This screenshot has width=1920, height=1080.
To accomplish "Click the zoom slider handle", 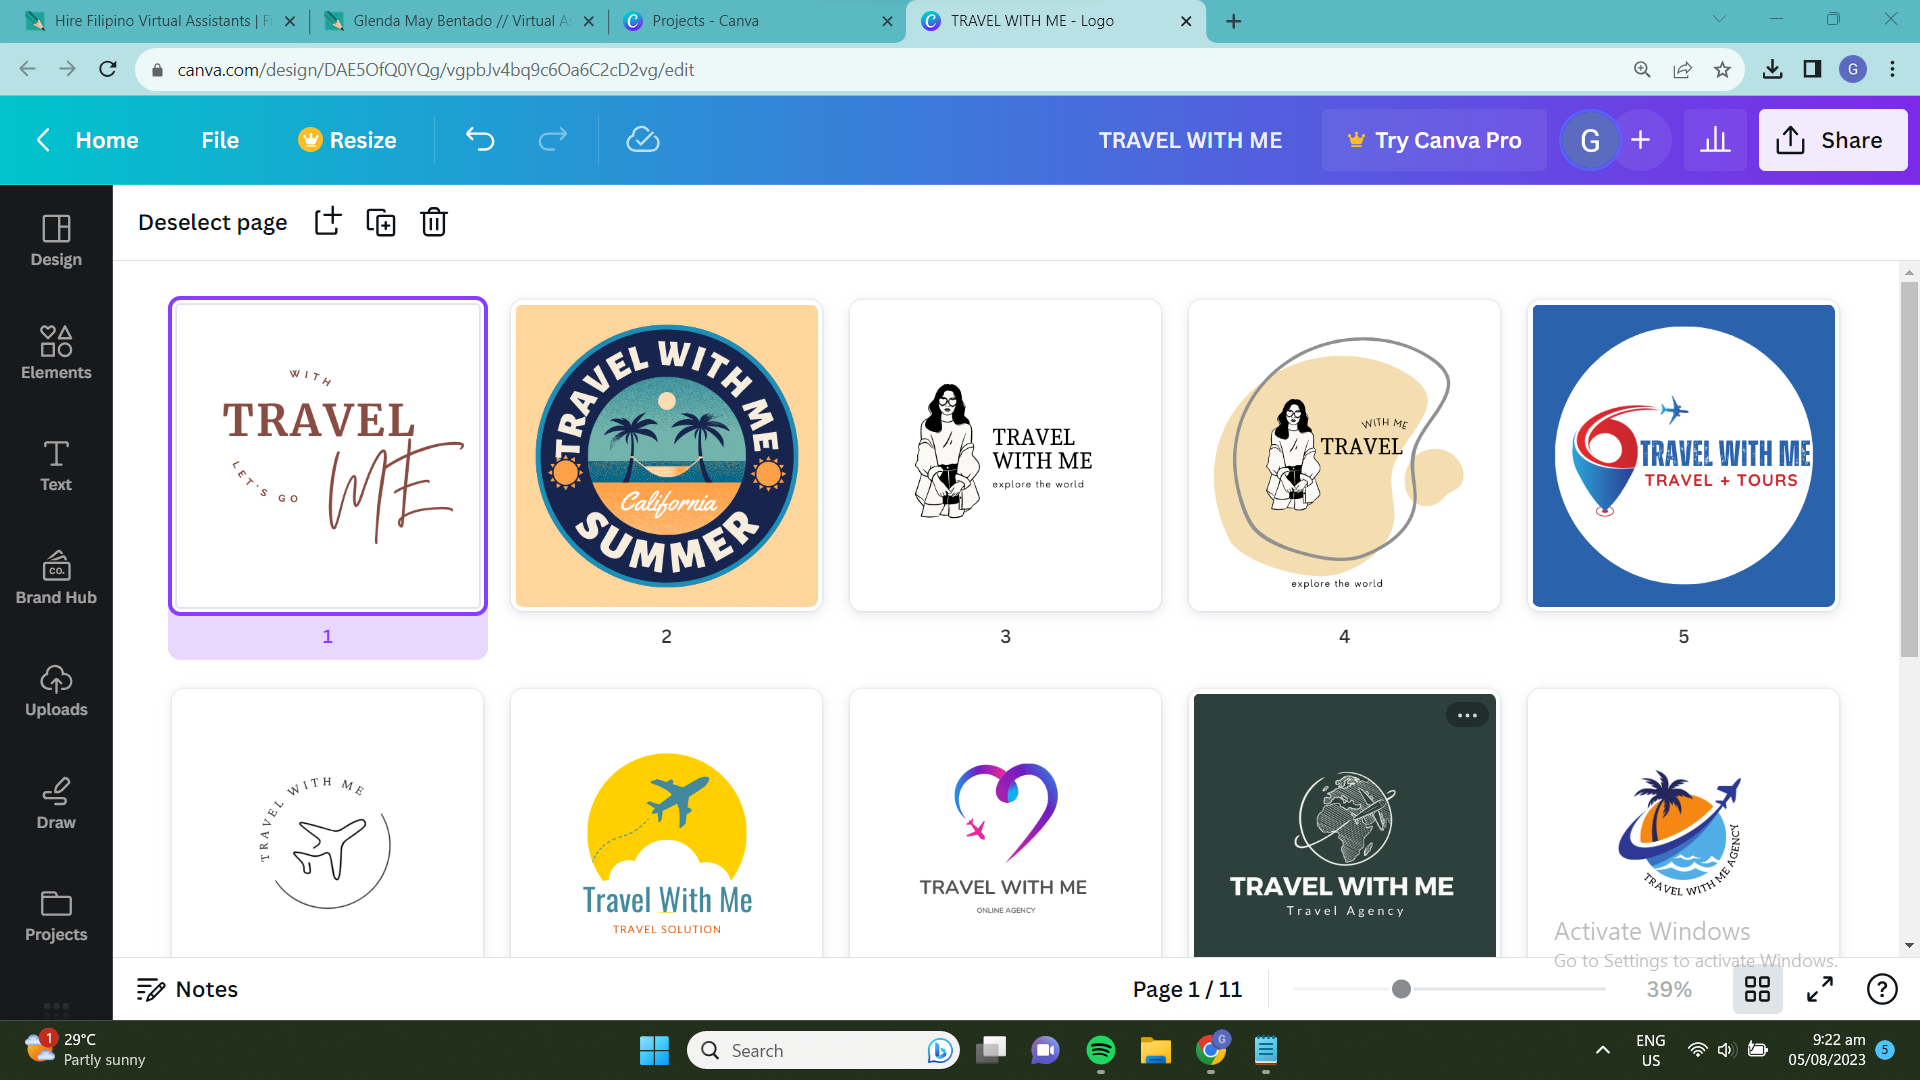I will [x=1401, y=989].
